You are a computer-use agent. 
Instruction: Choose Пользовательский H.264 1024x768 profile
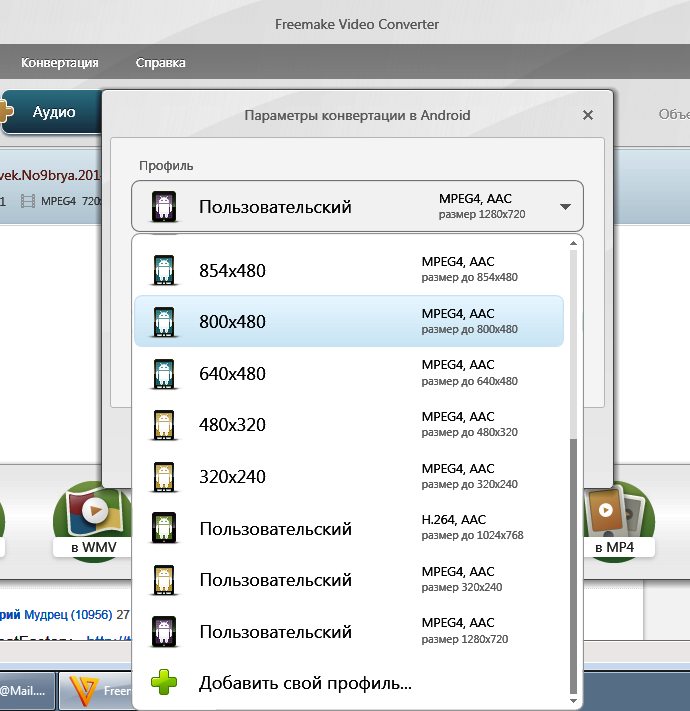pyautogui.click(x=349, y=528)
